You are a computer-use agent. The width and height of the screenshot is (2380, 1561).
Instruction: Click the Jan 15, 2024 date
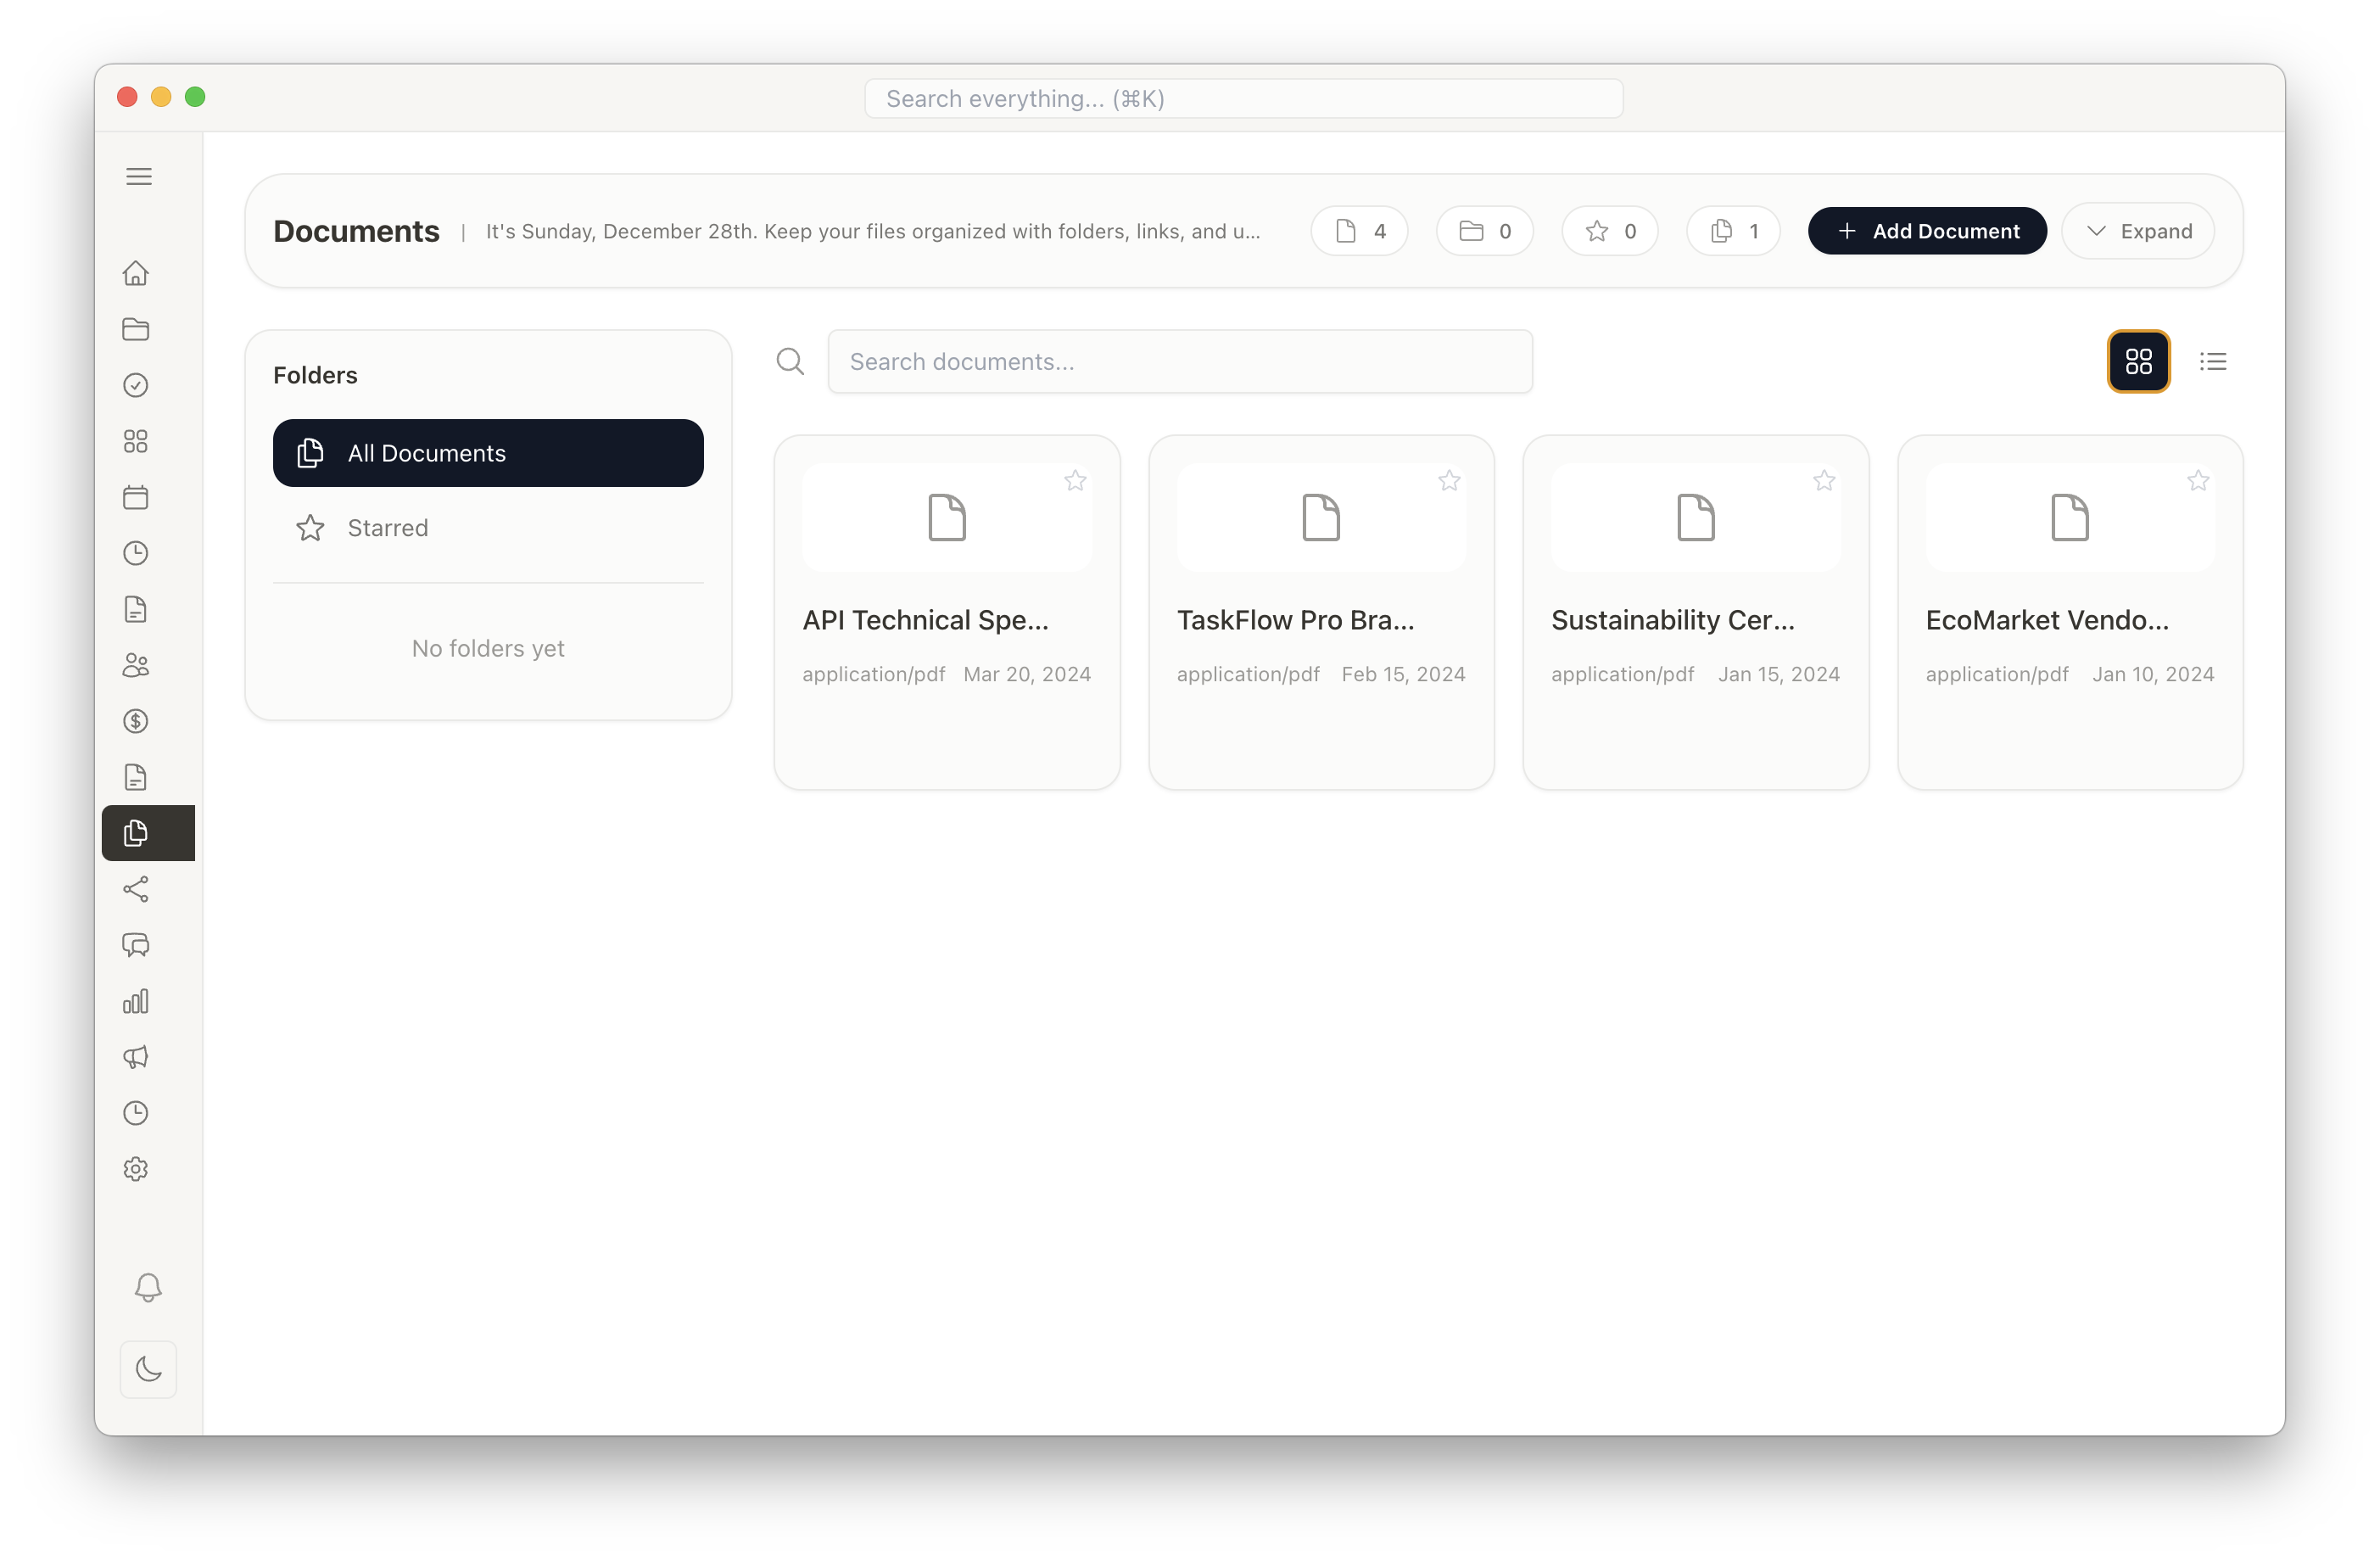1779,674
